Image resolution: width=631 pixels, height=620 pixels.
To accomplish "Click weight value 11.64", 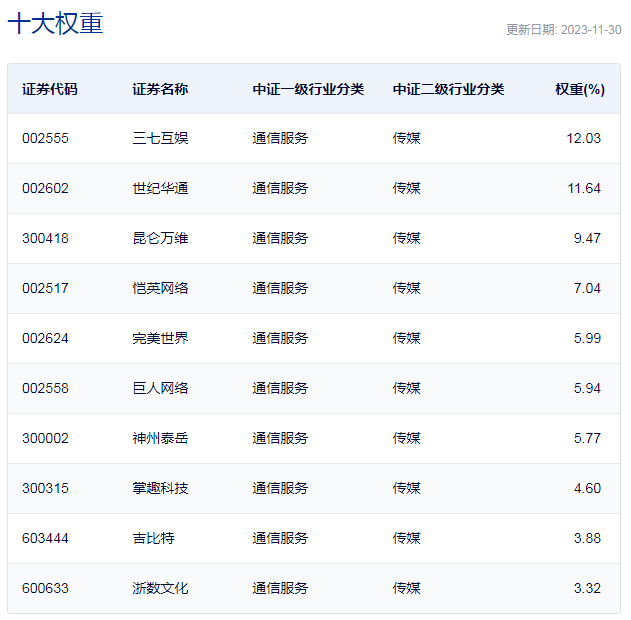I will click(x=584, y=188).
